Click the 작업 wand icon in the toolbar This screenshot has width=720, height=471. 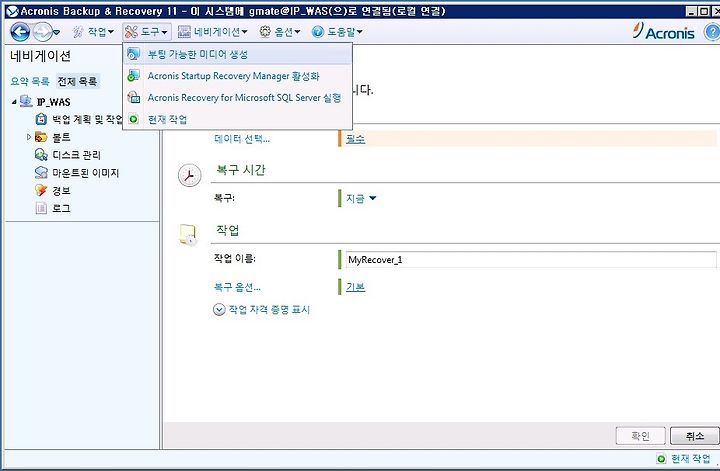[79, 32]
